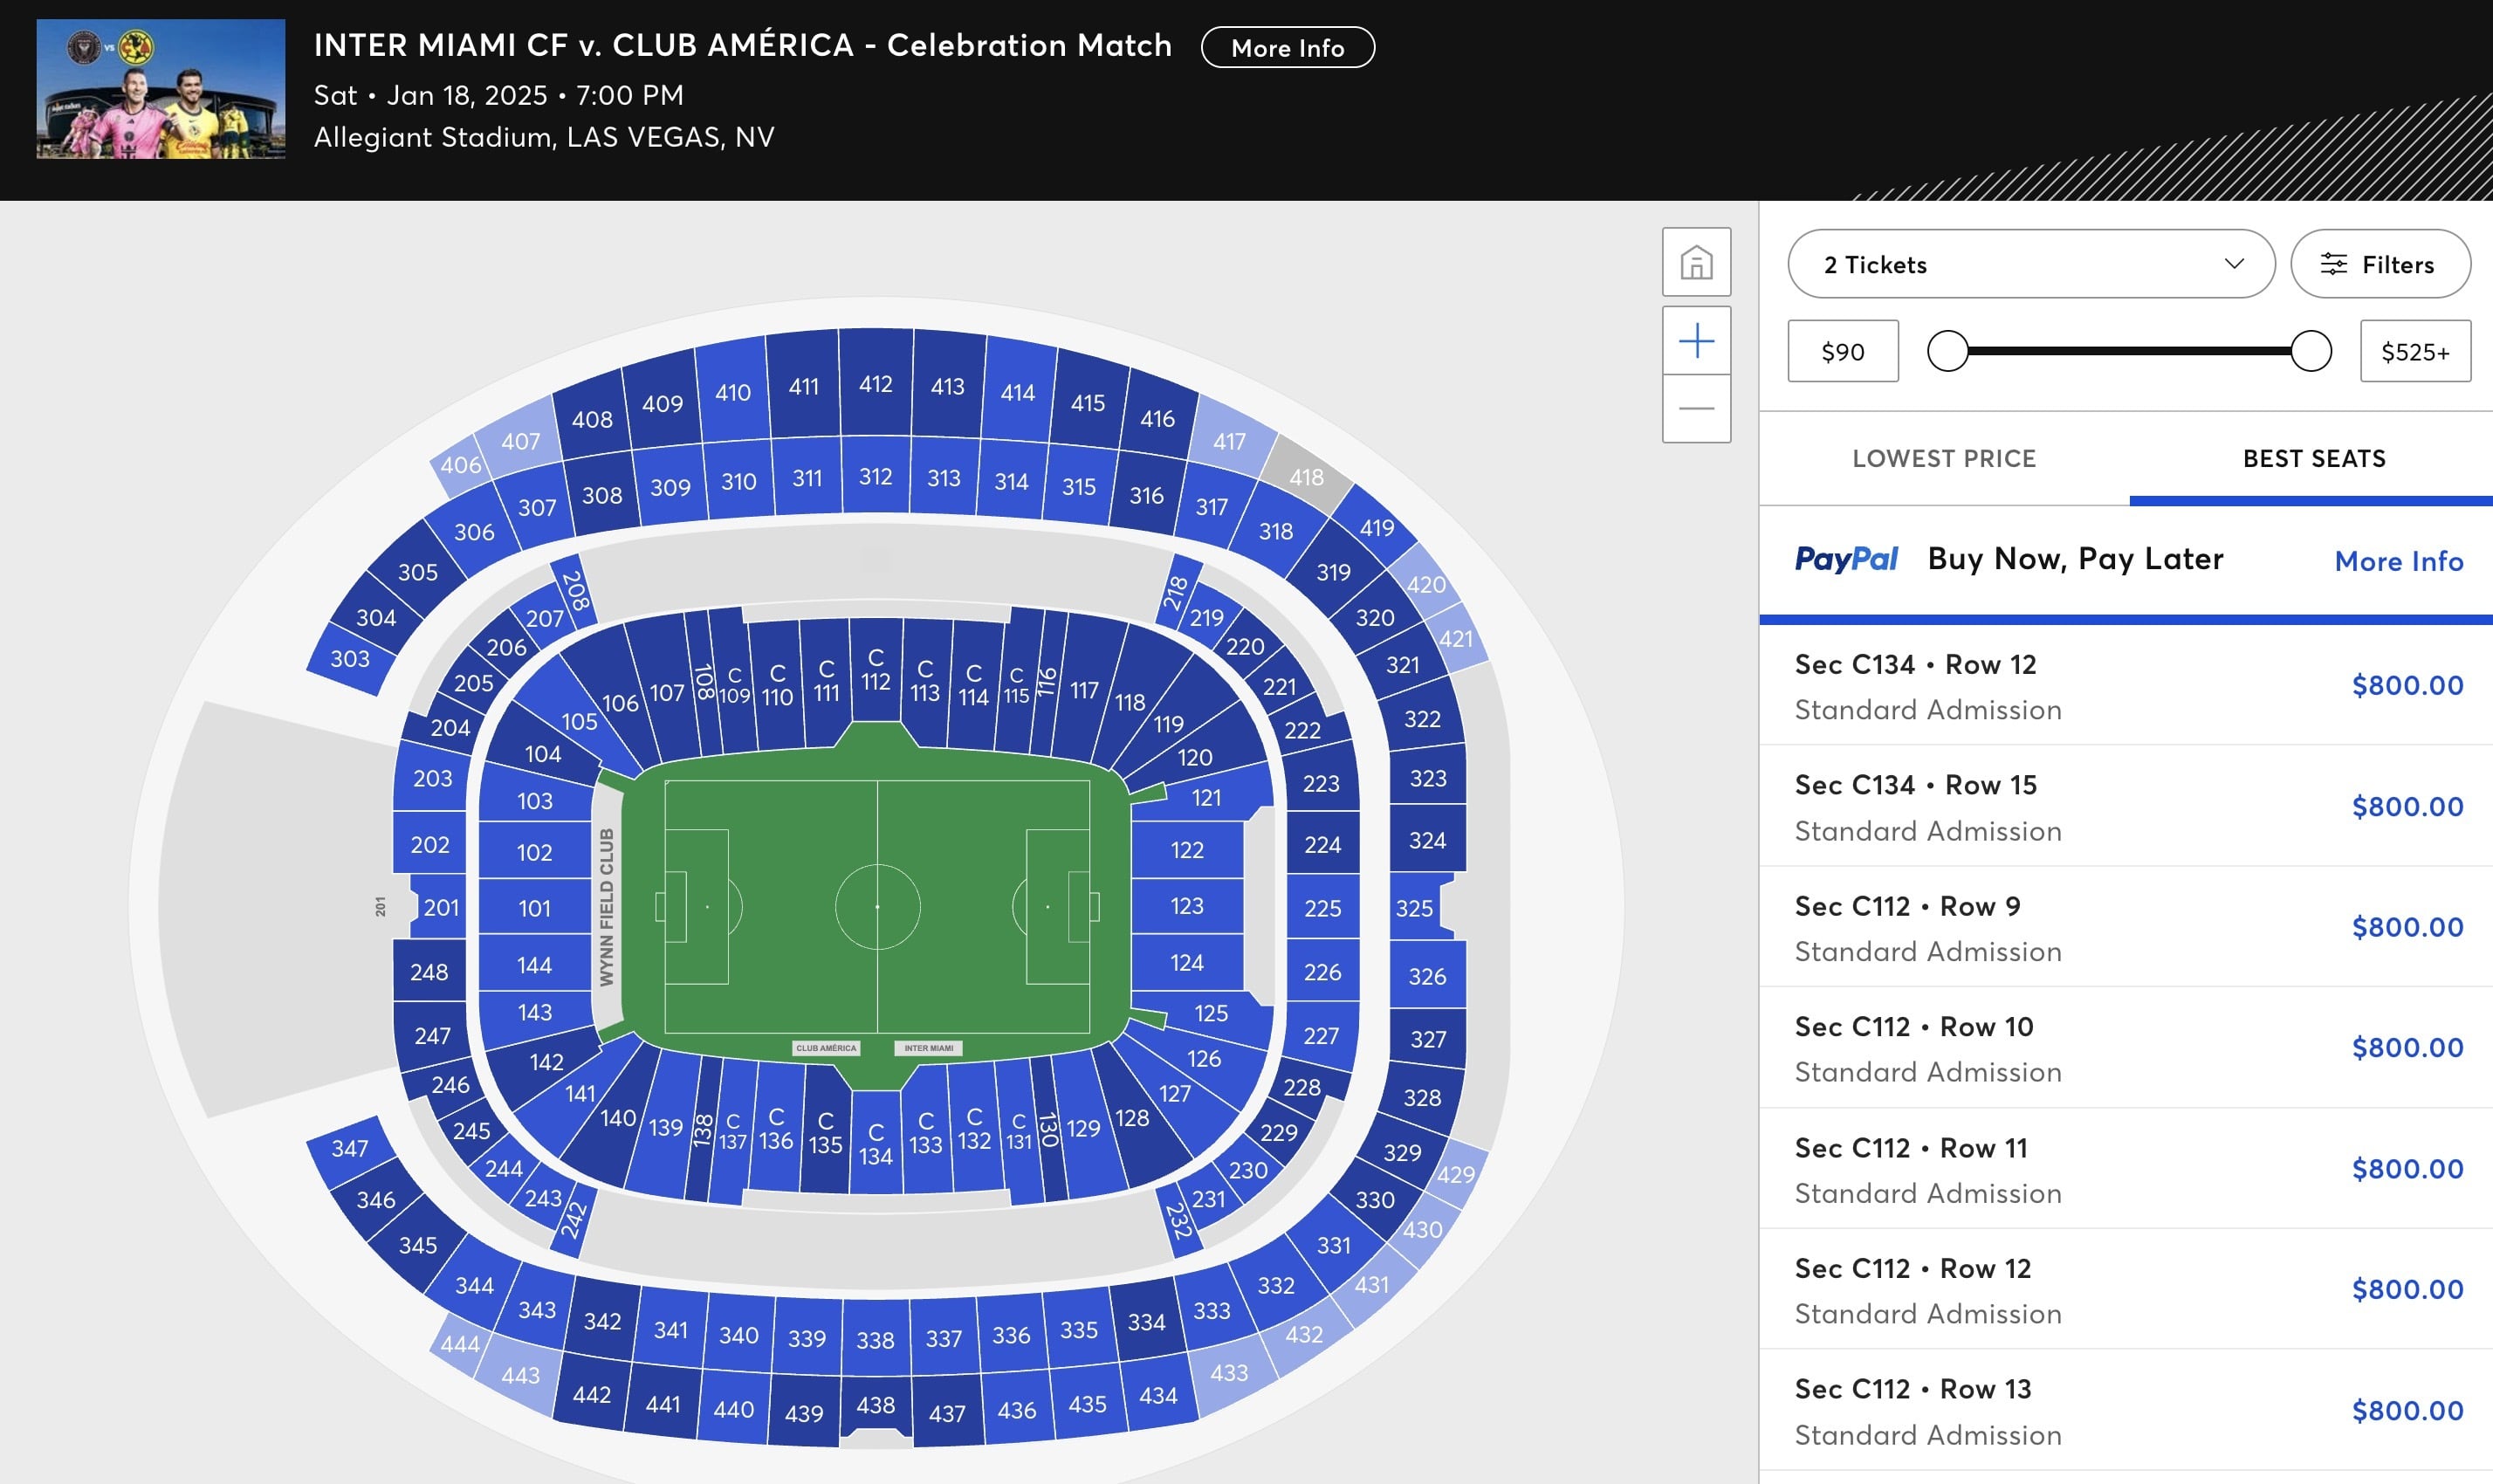2493x1484 pixels.
Task: Pick section C134 on the seat map
Action: click(x=875, y=1145)
